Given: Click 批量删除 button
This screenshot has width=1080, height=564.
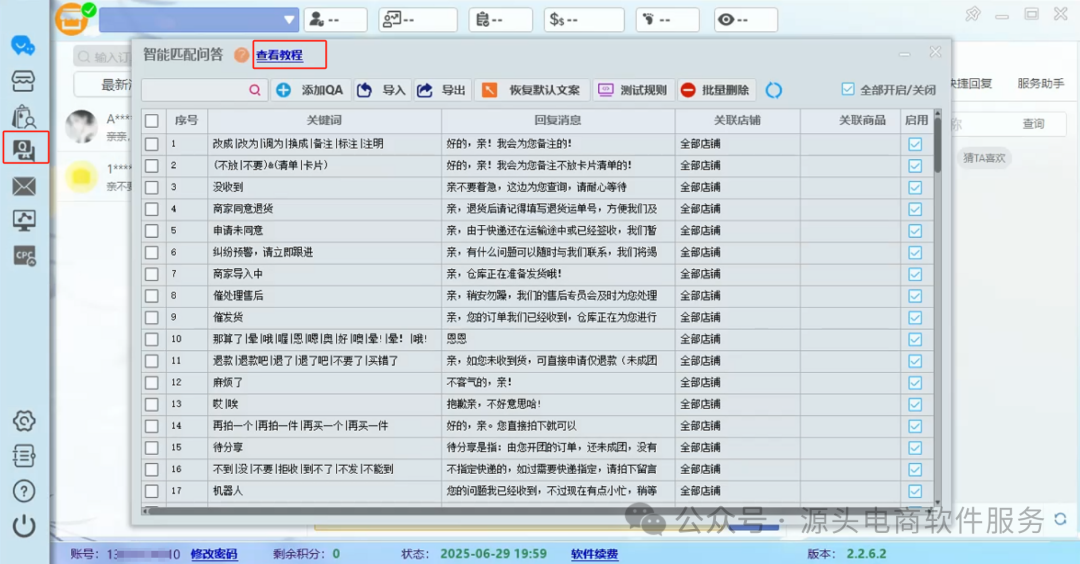Looking at the screenshot, I should 716,90.
